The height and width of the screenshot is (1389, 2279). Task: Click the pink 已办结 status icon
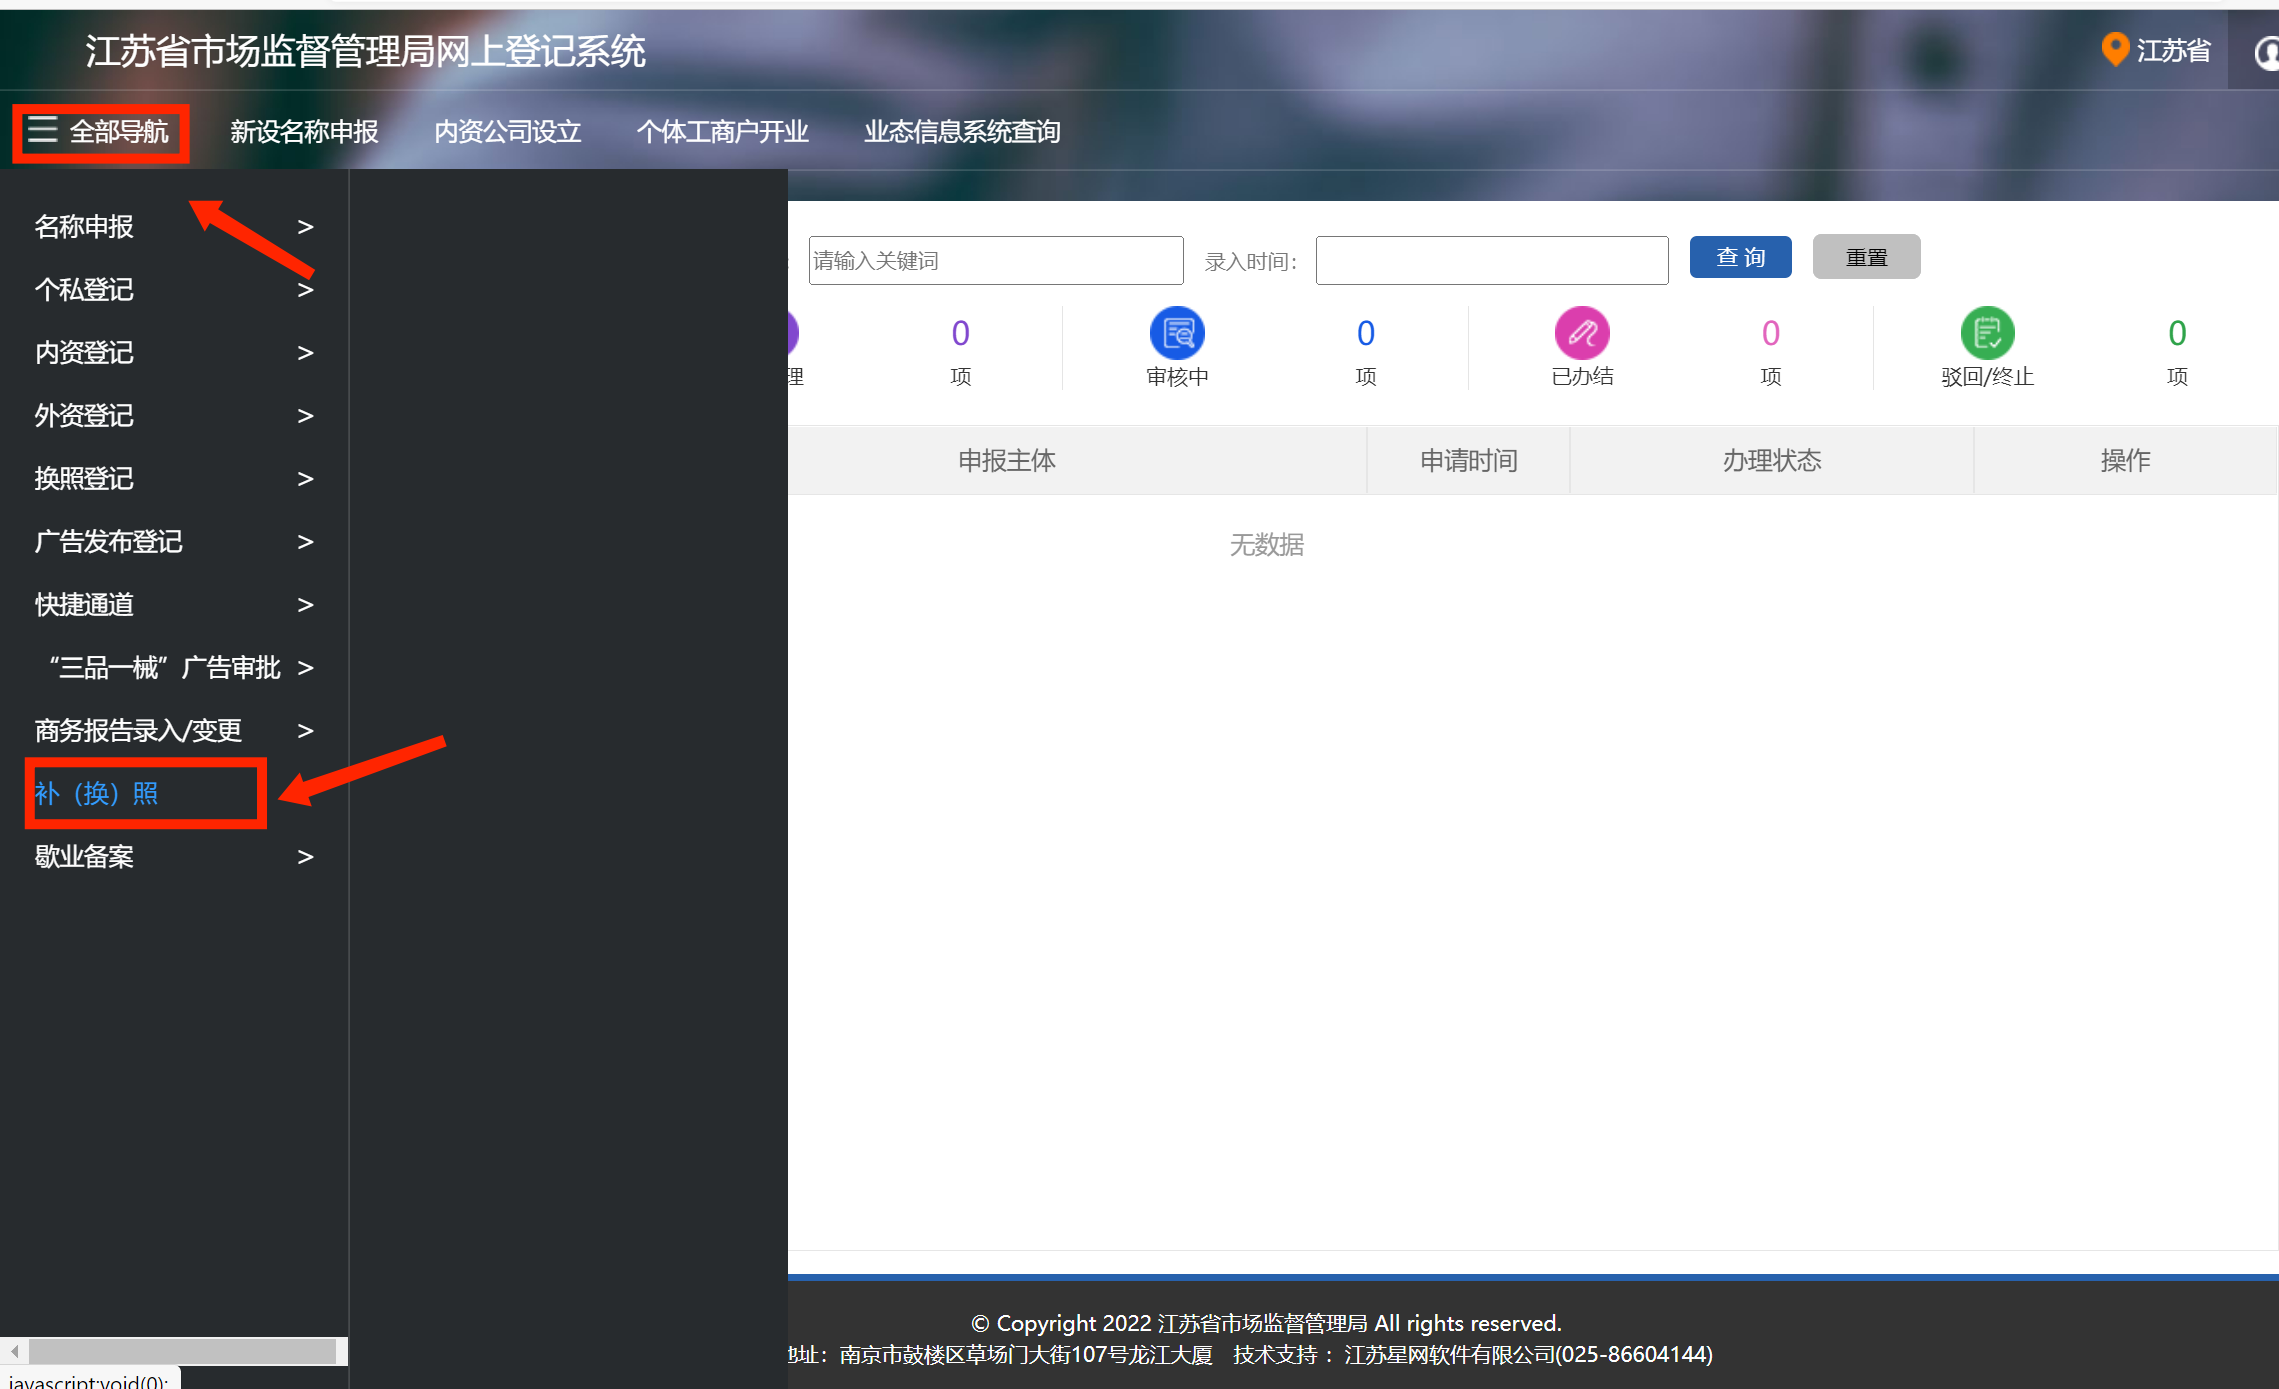(1582, 333)
